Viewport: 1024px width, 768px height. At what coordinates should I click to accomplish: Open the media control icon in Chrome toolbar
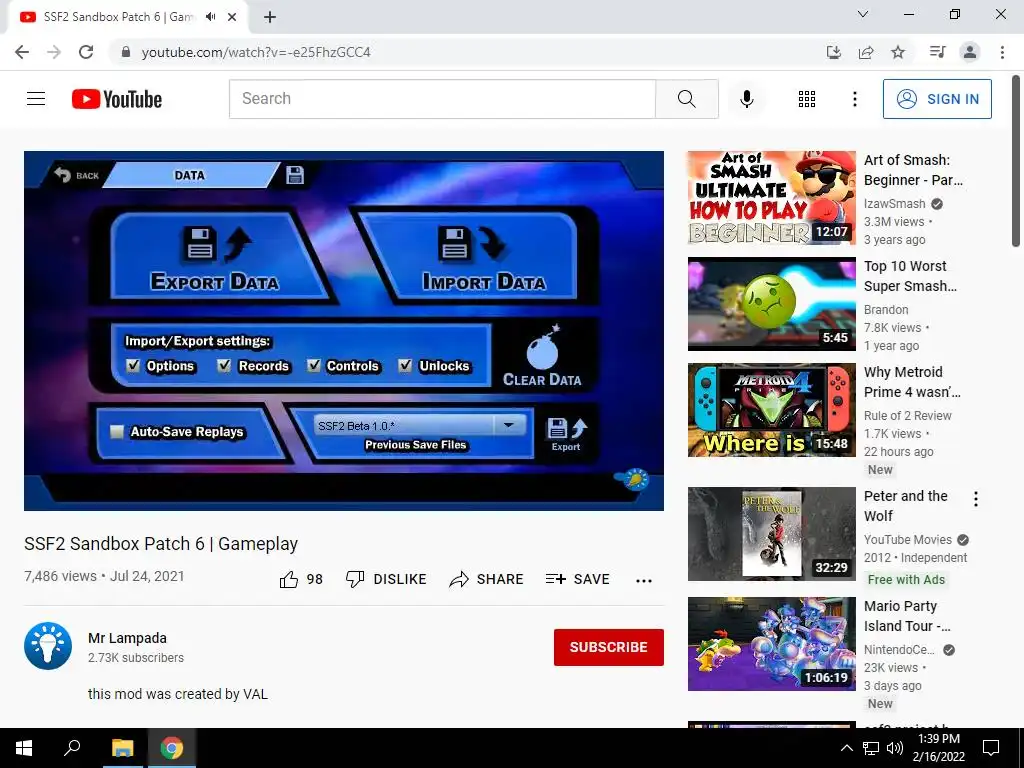(937, 52)
